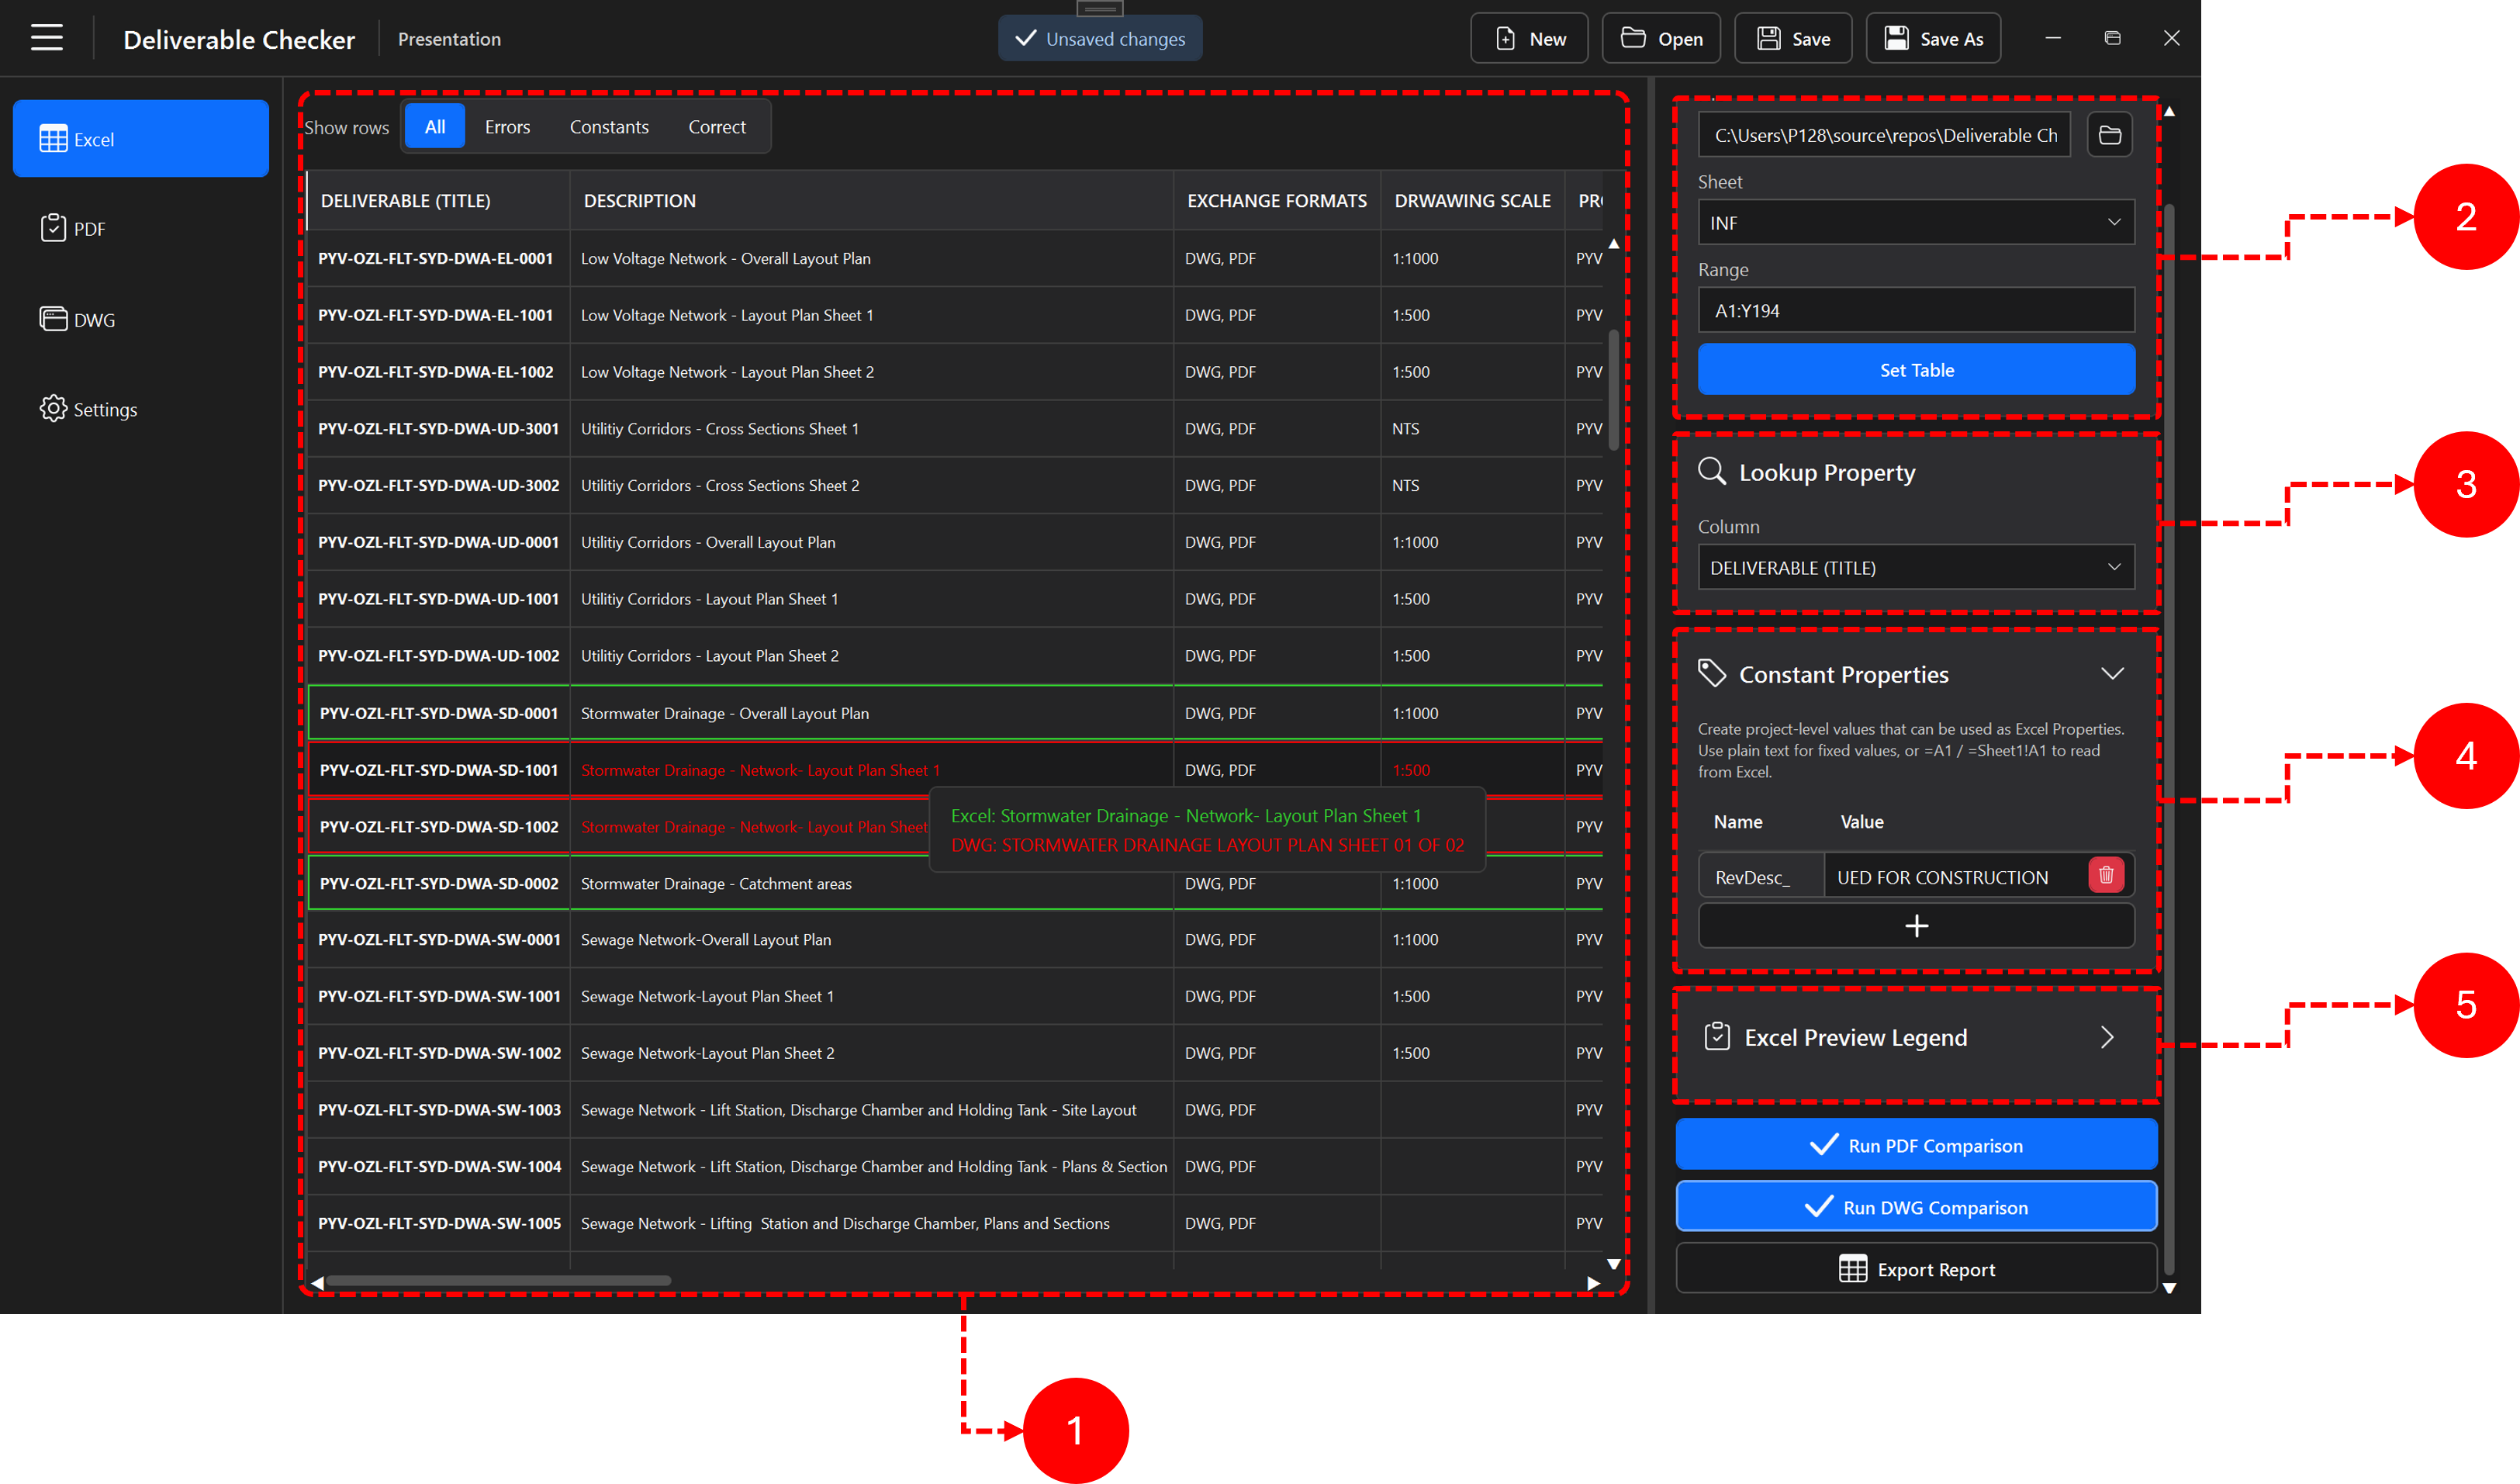Click right panel scroll down arrow

point(2169,1289)
